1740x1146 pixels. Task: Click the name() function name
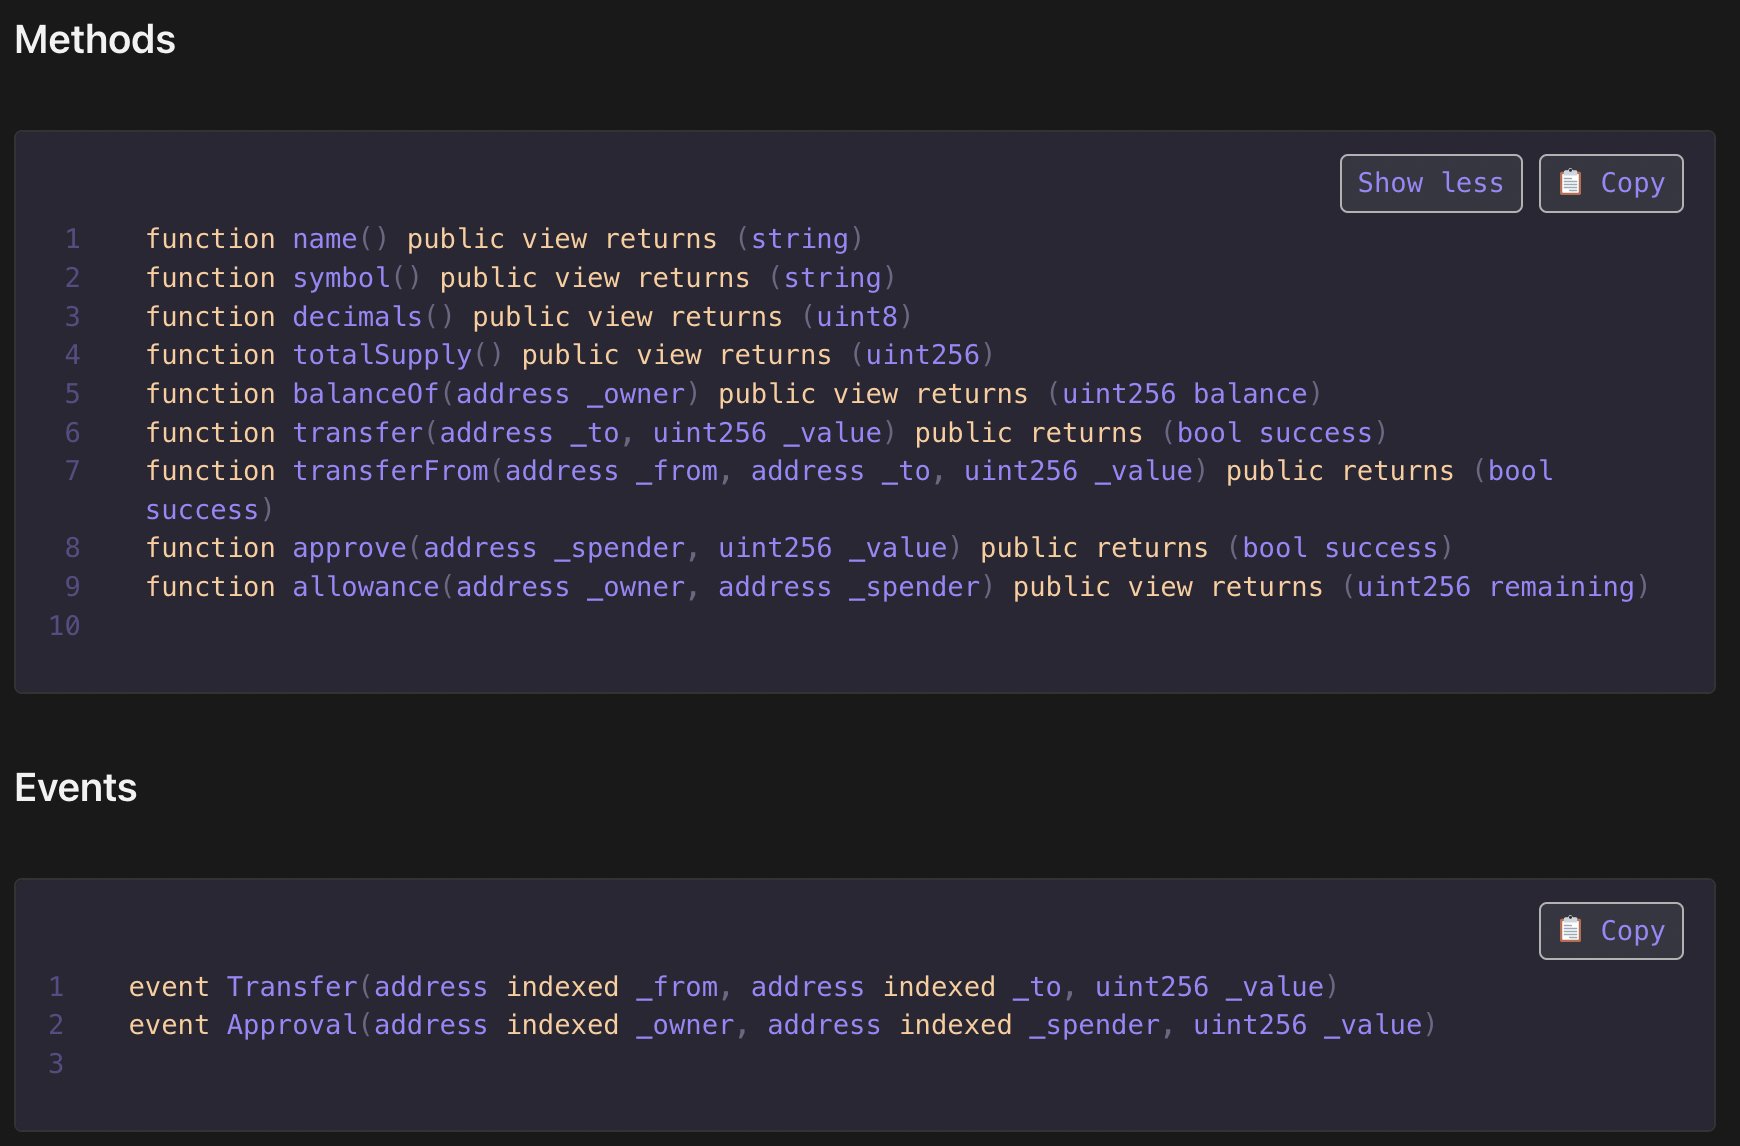tap(324, 239)
